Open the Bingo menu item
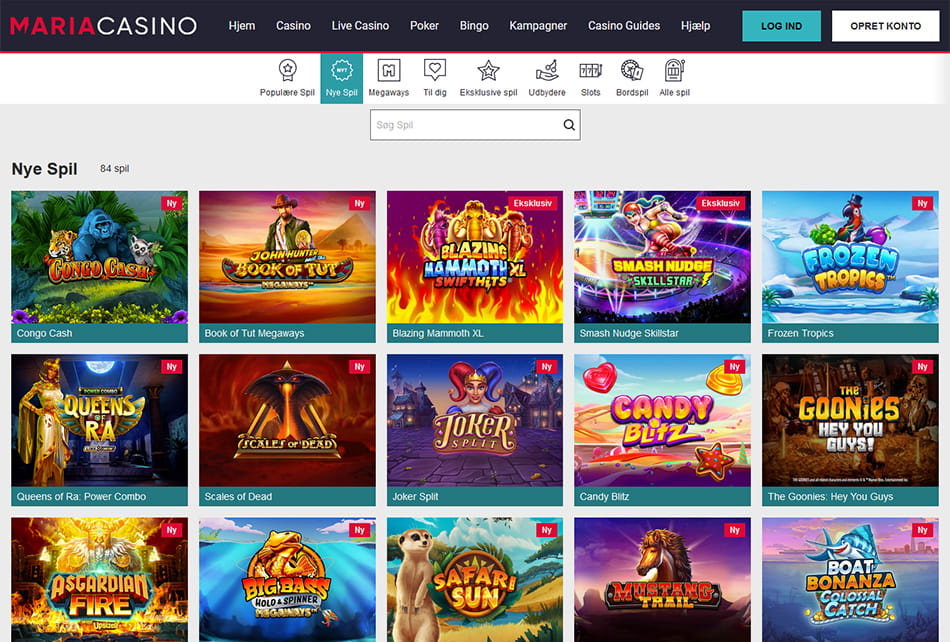This screenshot has width=950, height=642. pos(474,25)
